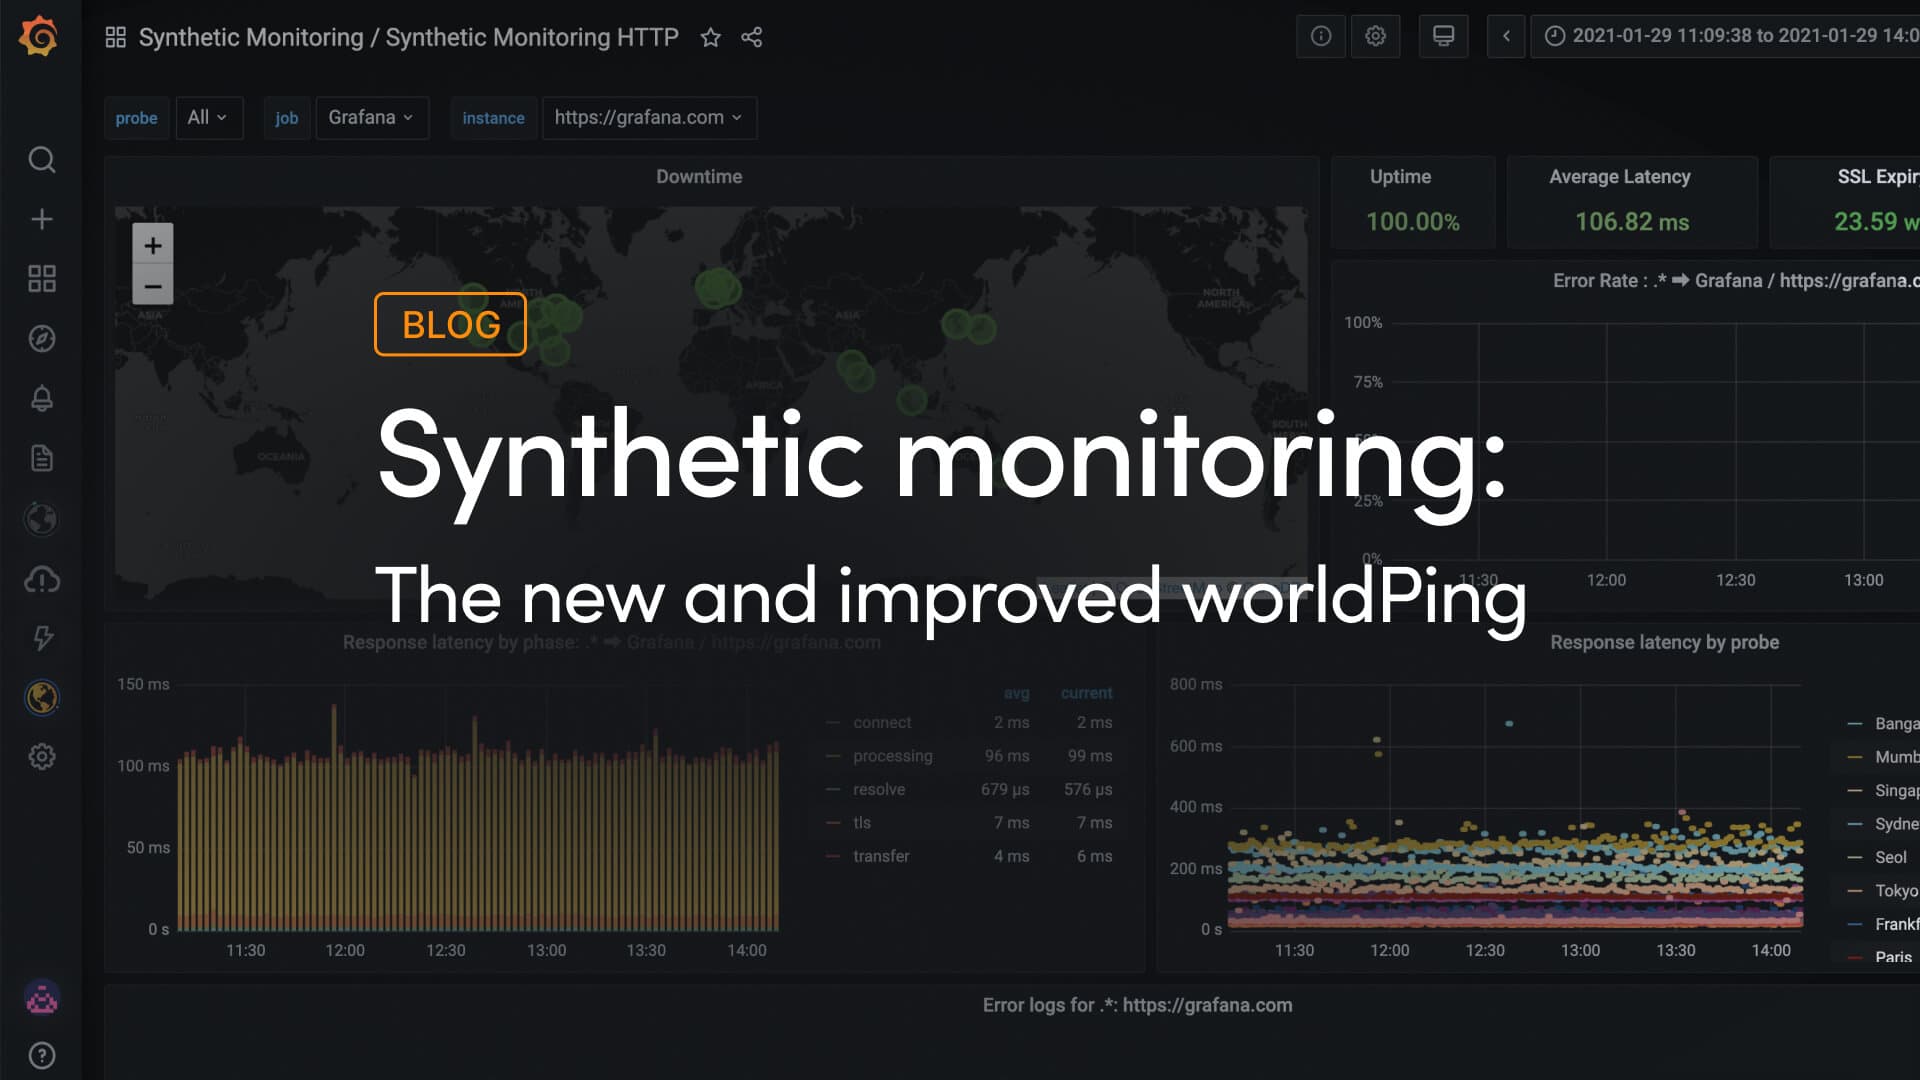1920x1080 pixels.
Task: Open the highlighted Synthetic Monitoring globe icon
Action: click(41, 697)
